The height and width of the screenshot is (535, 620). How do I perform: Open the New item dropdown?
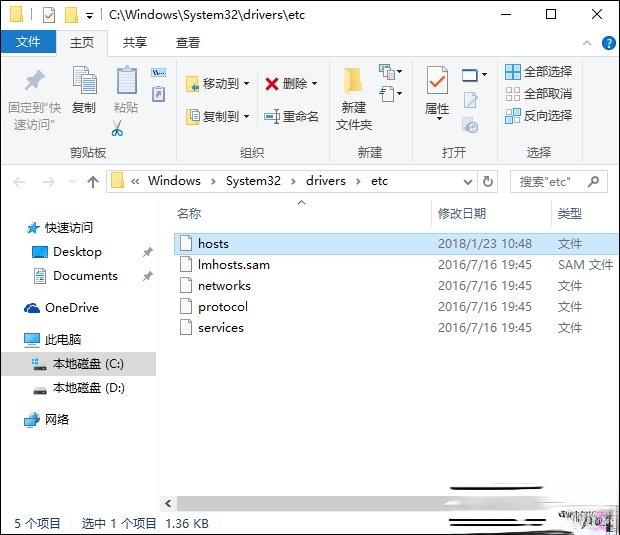pyautogui.click(x=391, y=72)
